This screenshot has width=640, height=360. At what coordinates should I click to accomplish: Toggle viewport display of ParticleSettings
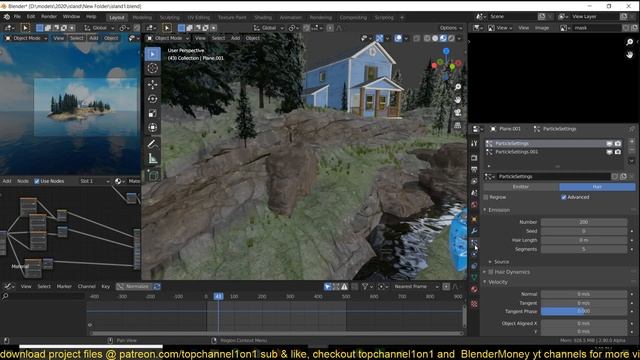coord(609,144)
